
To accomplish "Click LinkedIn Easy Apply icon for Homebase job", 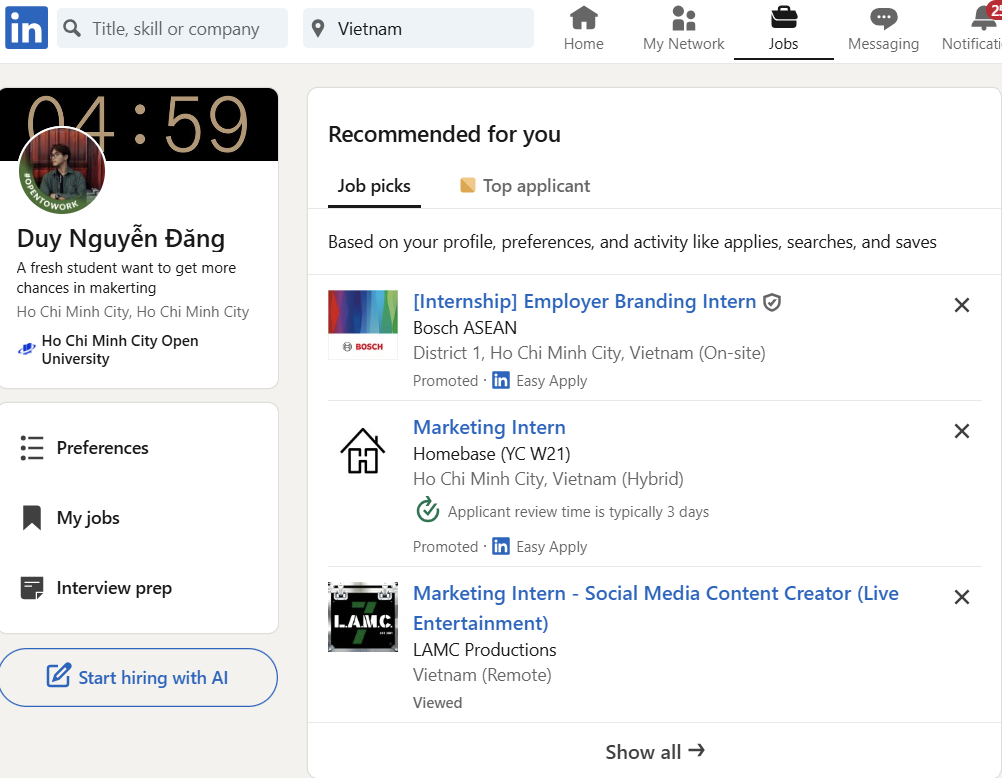I will 501,547.
